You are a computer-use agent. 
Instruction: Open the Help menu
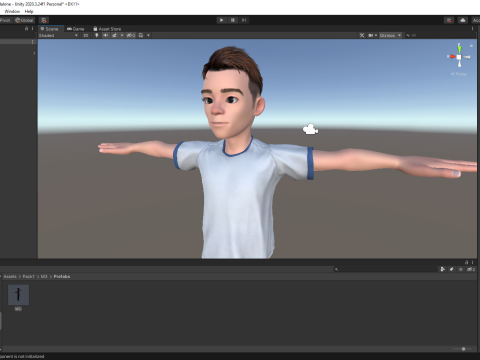[29, 11]
